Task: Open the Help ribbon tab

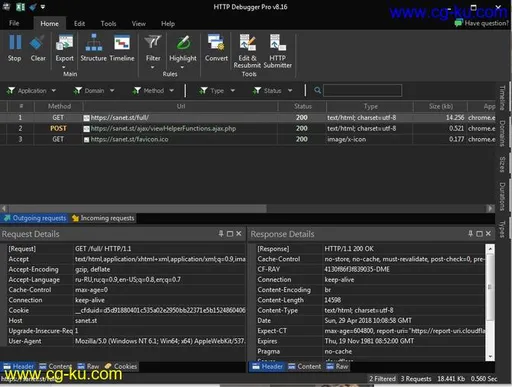Action: point(168,23)
